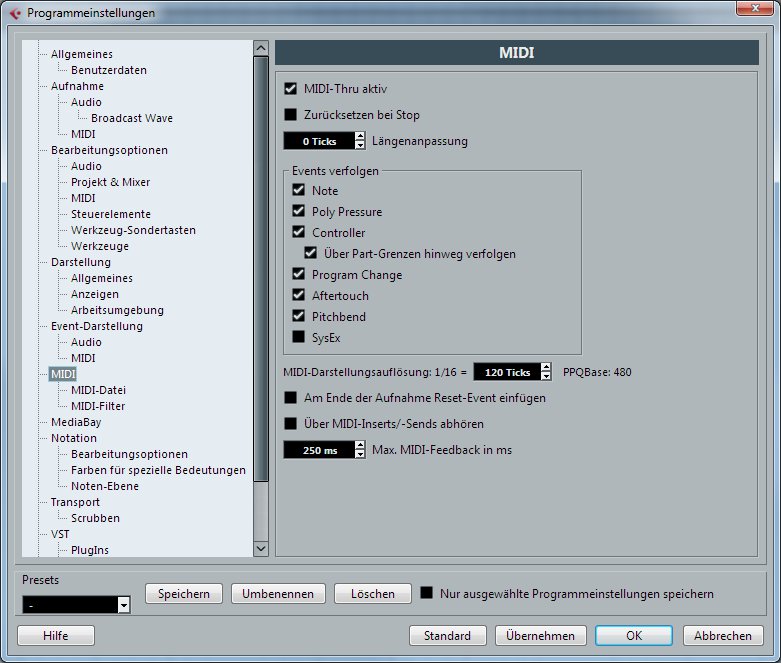Click the Max. MIDI-Feedback stepper arrows

(x=360, y=450)
